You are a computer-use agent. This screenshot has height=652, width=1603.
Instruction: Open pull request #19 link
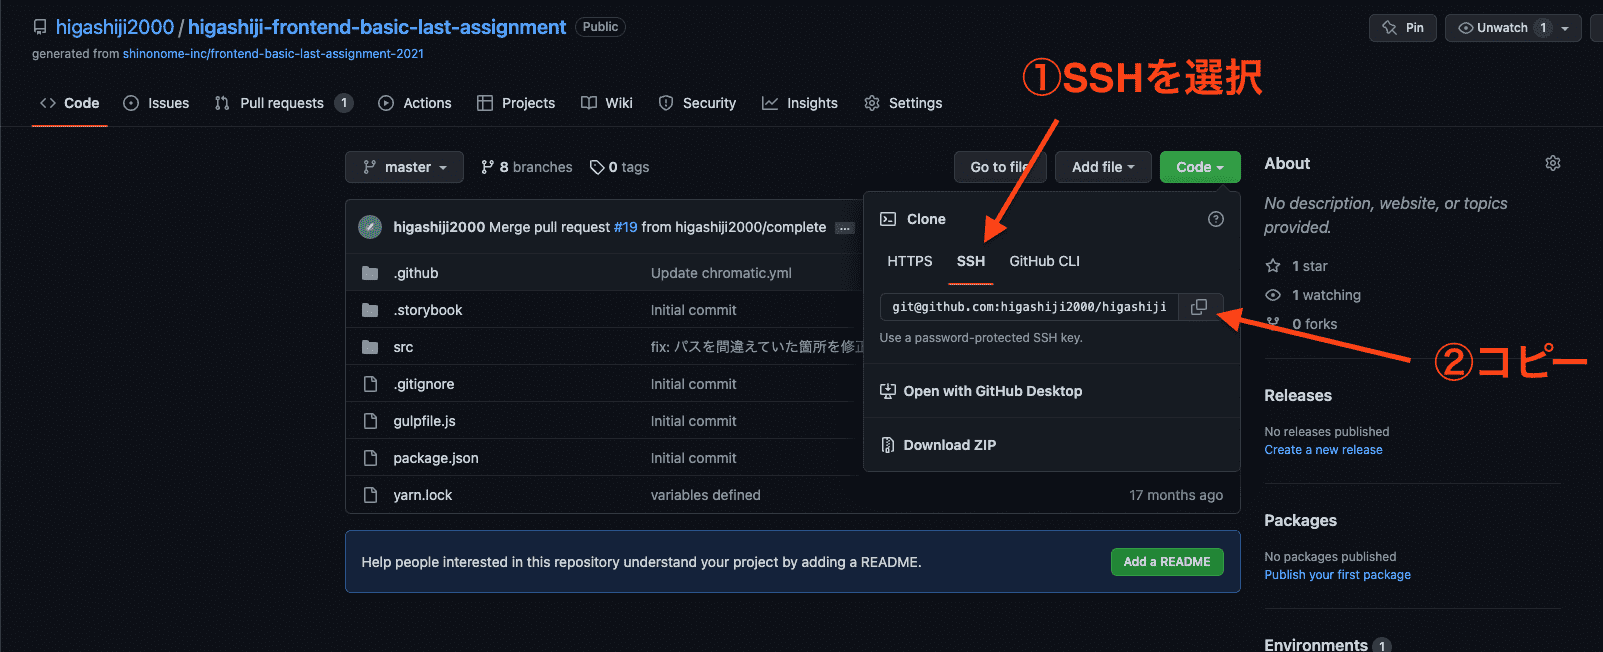[x=626, y=227]
